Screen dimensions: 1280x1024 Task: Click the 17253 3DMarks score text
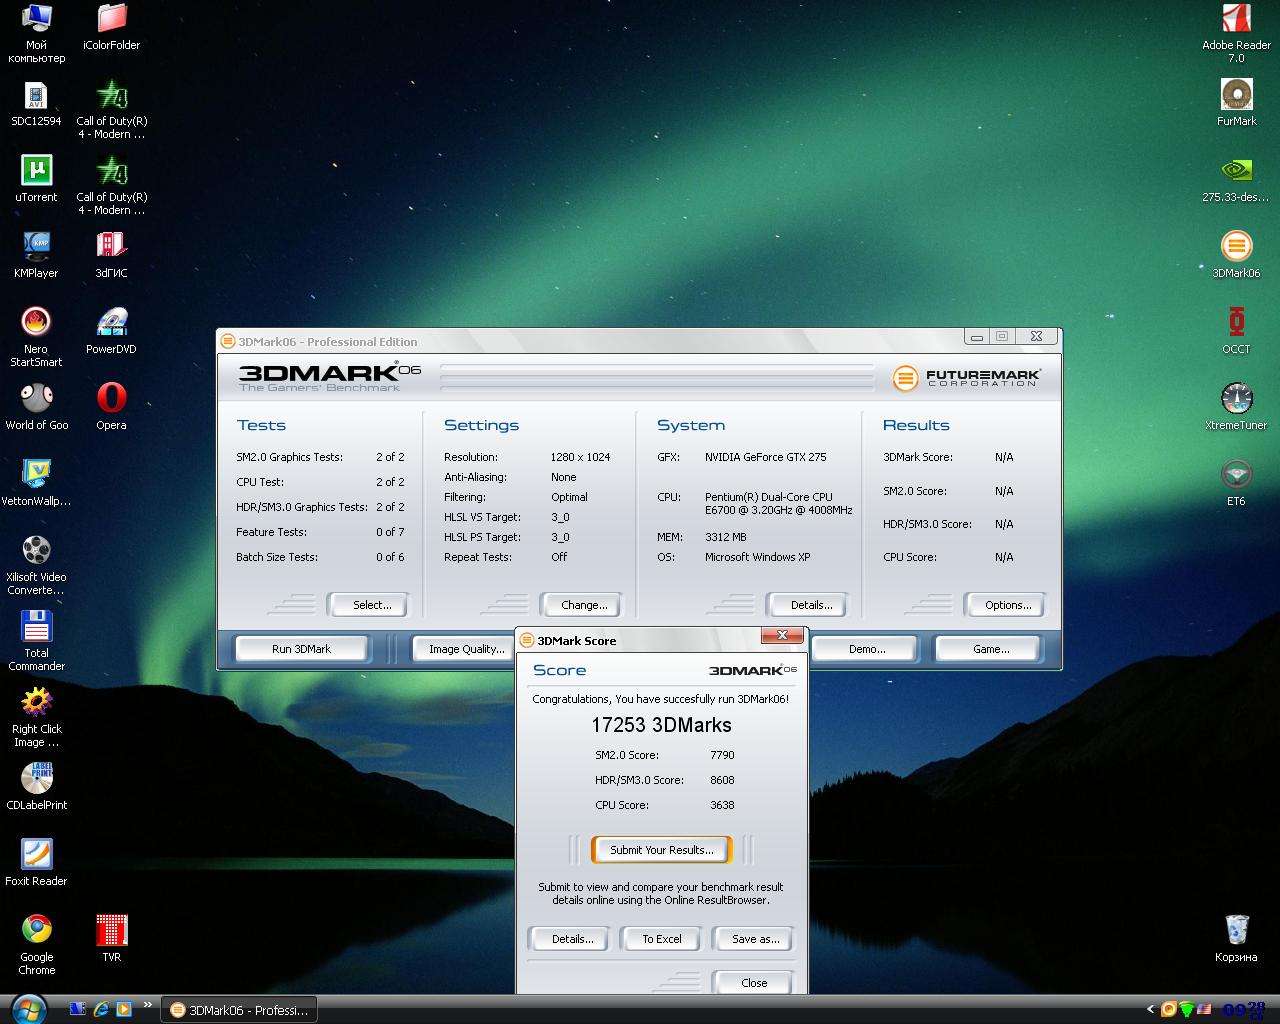tap(661, 725)
